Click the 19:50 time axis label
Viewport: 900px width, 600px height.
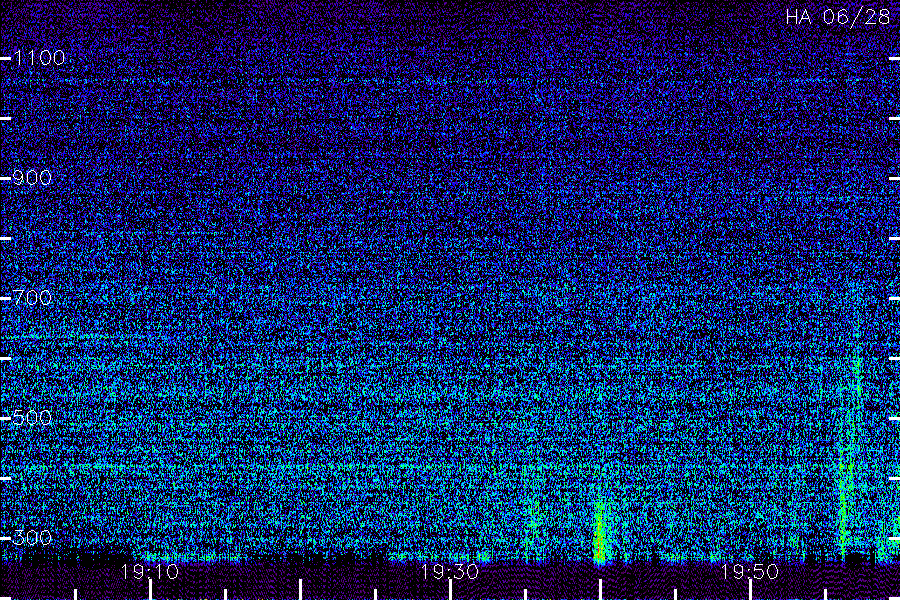(750, 571)
